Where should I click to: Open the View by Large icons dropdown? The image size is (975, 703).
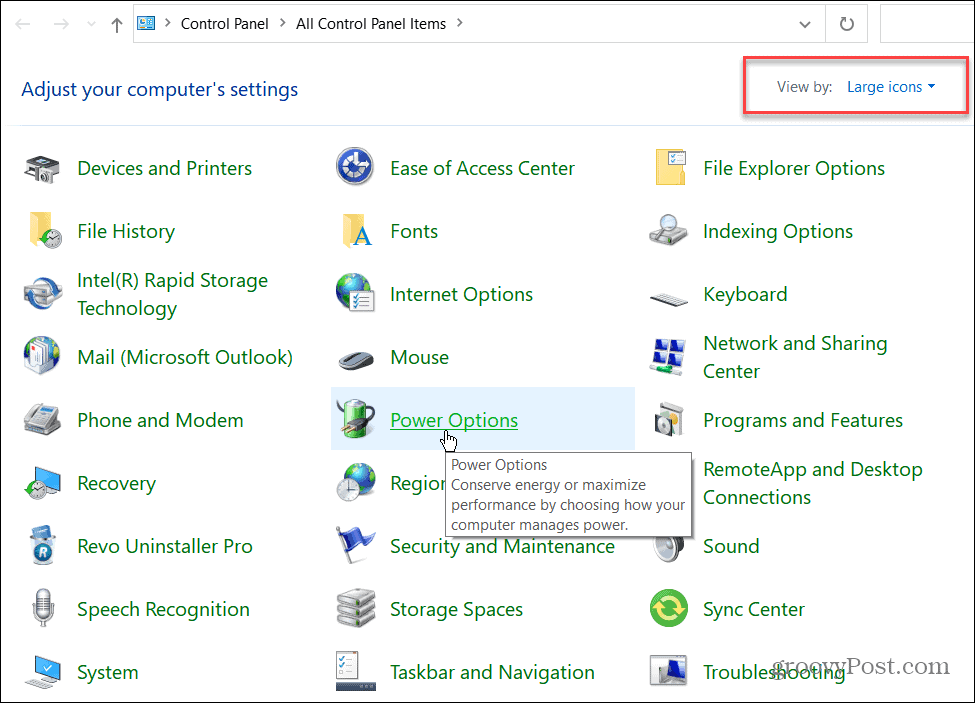[x=890, y=87]
